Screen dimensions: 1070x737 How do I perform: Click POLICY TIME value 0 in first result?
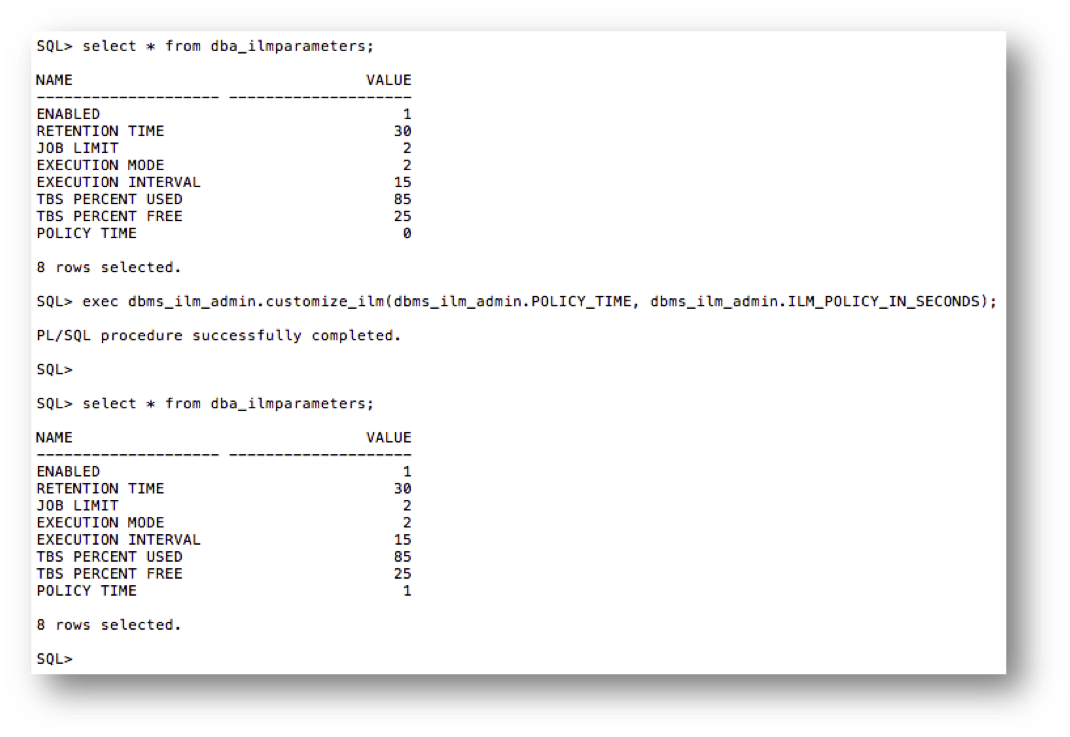tap(406, 233)
